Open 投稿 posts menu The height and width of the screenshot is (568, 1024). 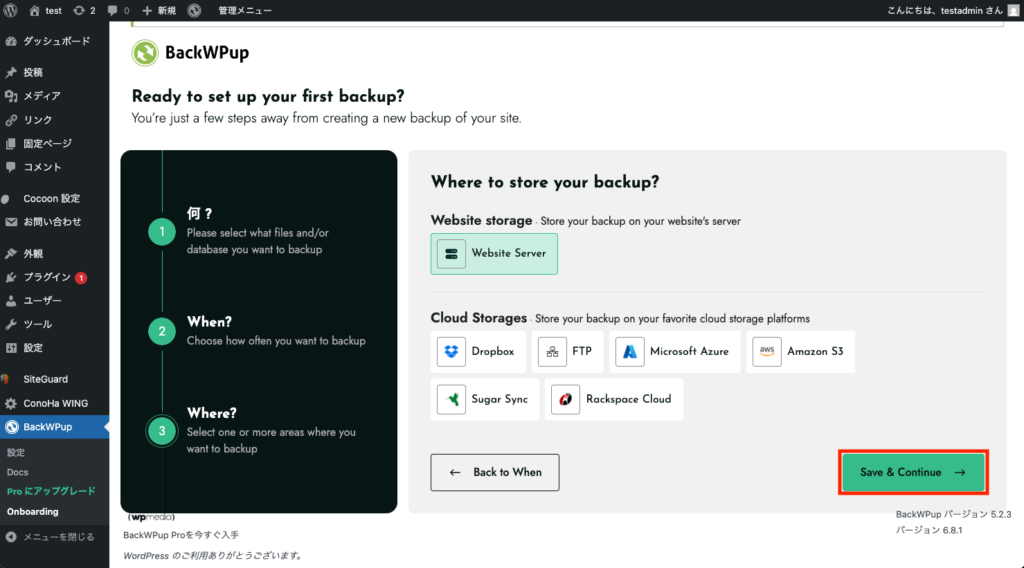click(55, 72)
